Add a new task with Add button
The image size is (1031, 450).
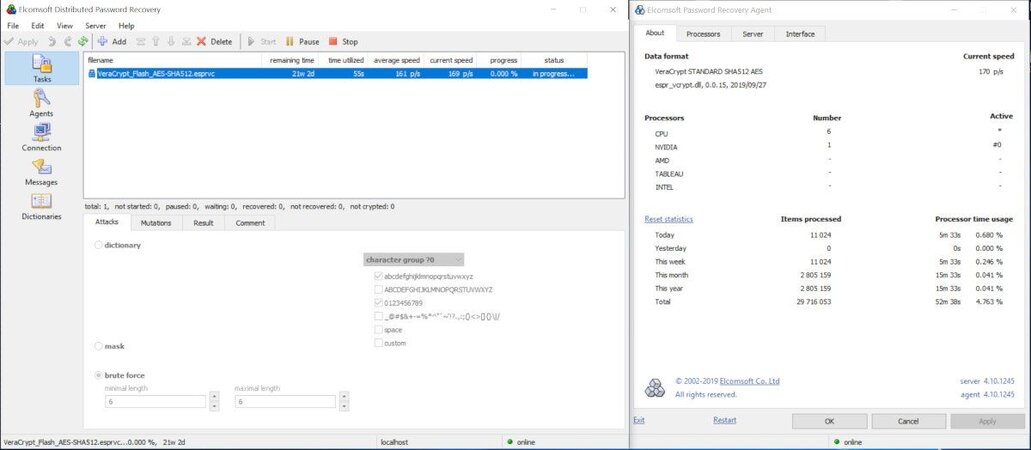tap(112, 41)
